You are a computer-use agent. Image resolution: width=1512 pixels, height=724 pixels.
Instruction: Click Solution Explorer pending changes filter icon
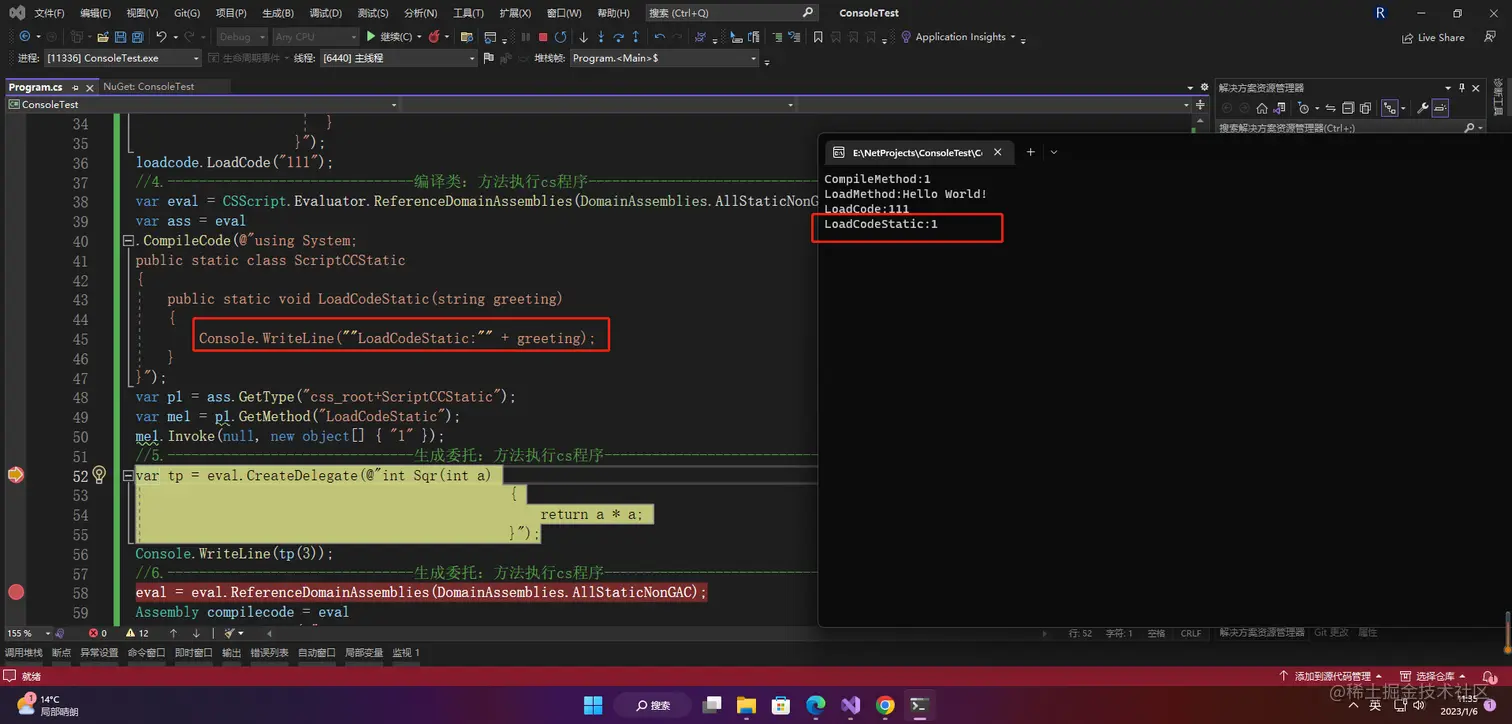(1303, 108)
